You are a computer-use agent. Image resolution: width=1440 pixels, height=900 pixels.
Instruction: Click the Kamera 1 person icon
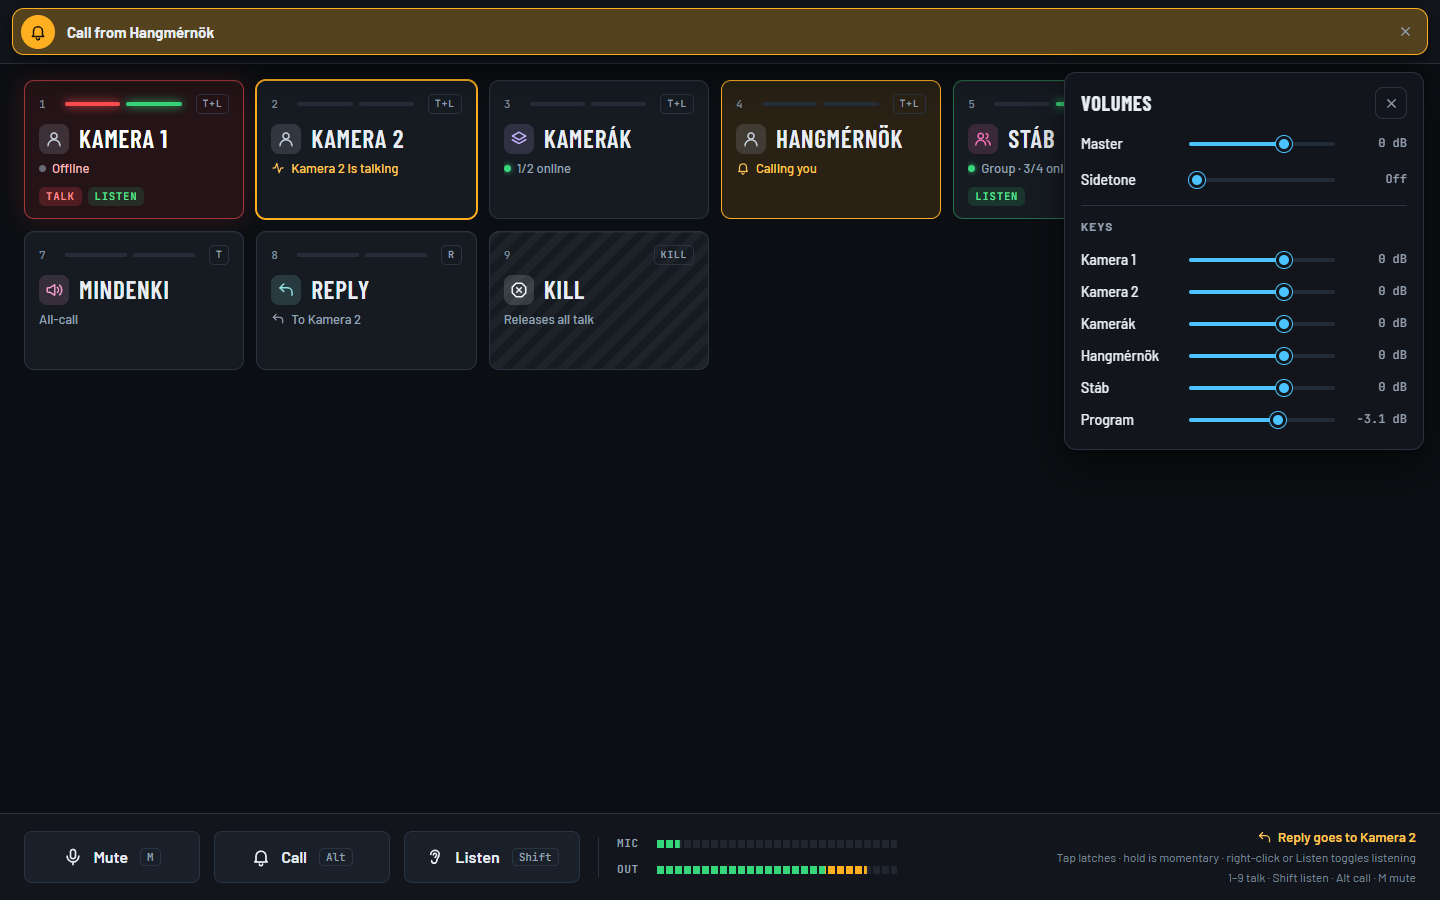[x=54, y=139]
